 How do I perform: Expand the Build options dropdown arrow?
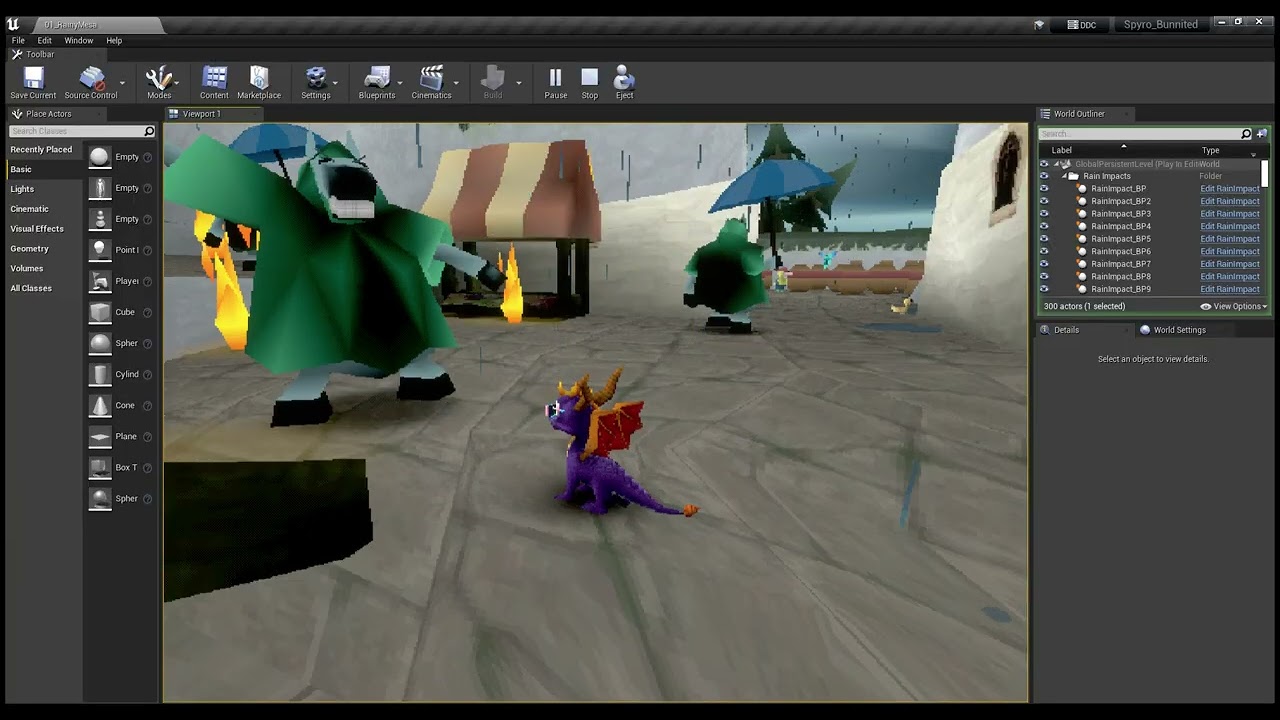[518, 83]
